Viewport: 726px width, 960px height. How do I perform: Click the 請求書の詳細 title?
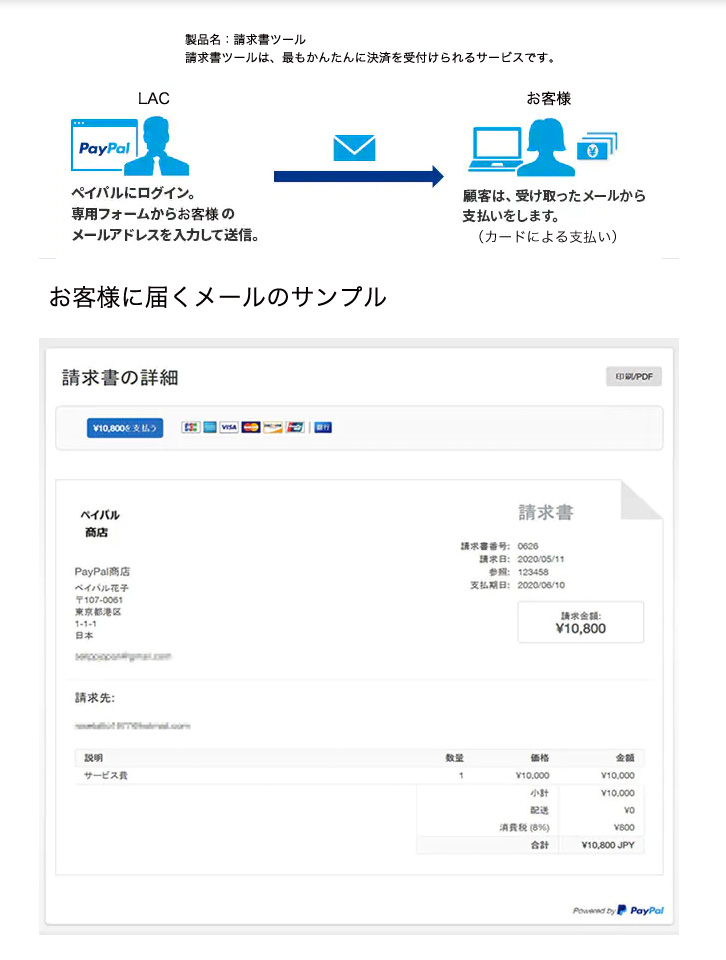[120, 378]
